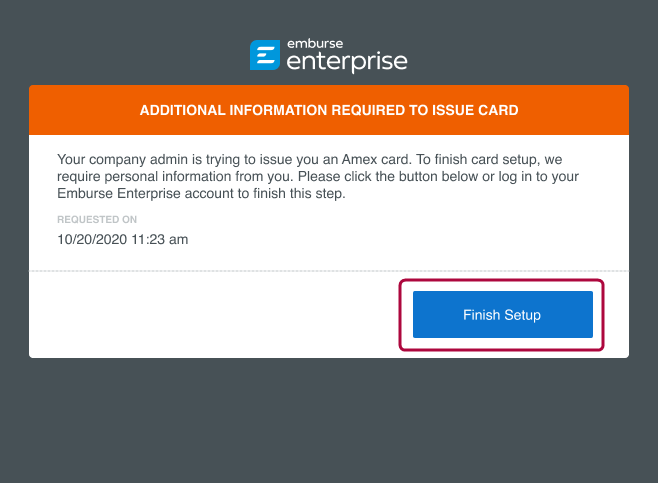The image size is (658, 483).
Task: Click the 10/20/2020 11:23 am timestamp
Action: point(123,239)
